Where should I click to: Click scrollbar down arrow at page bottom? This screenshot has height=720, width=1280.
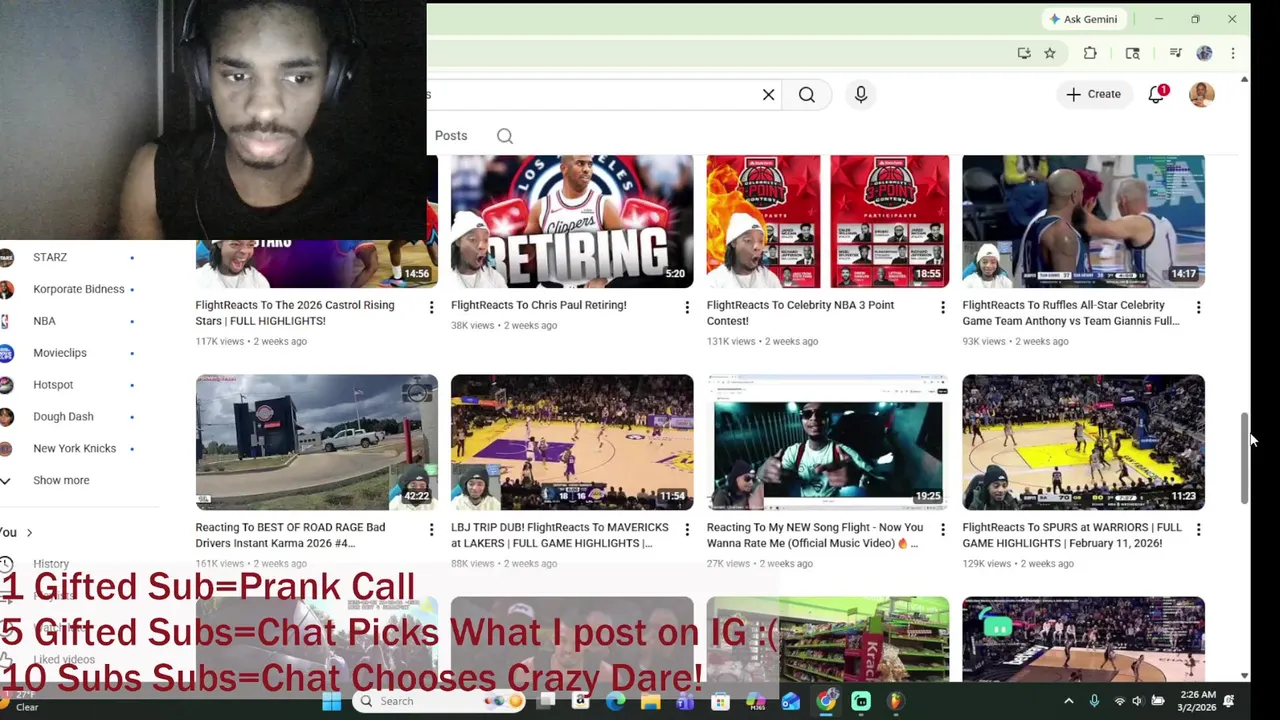[1244, 676]
